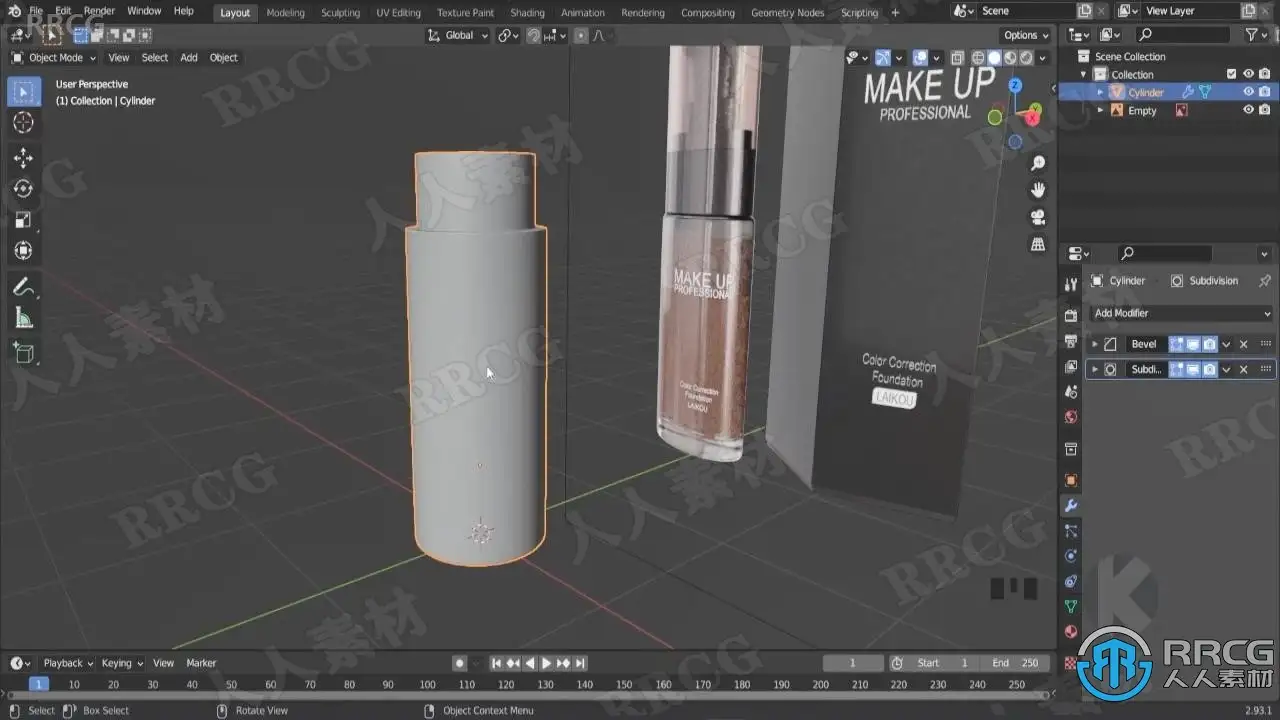1280x720 pixels.
Task: Open the Keying dropdown in the timeline
Action: pos(122,663)
